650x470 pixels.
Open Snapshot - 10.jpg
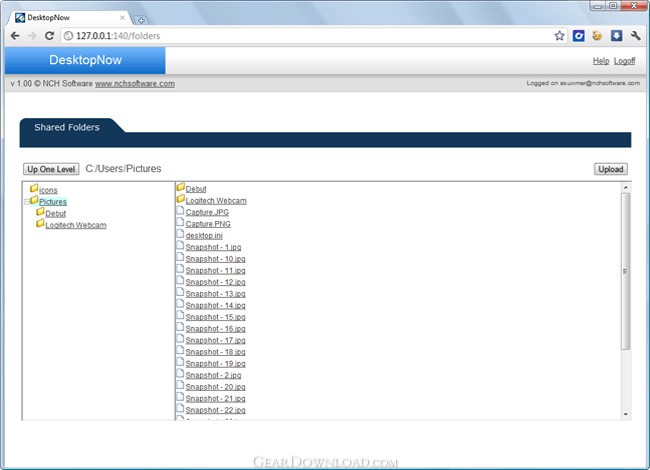pos(215,259)
